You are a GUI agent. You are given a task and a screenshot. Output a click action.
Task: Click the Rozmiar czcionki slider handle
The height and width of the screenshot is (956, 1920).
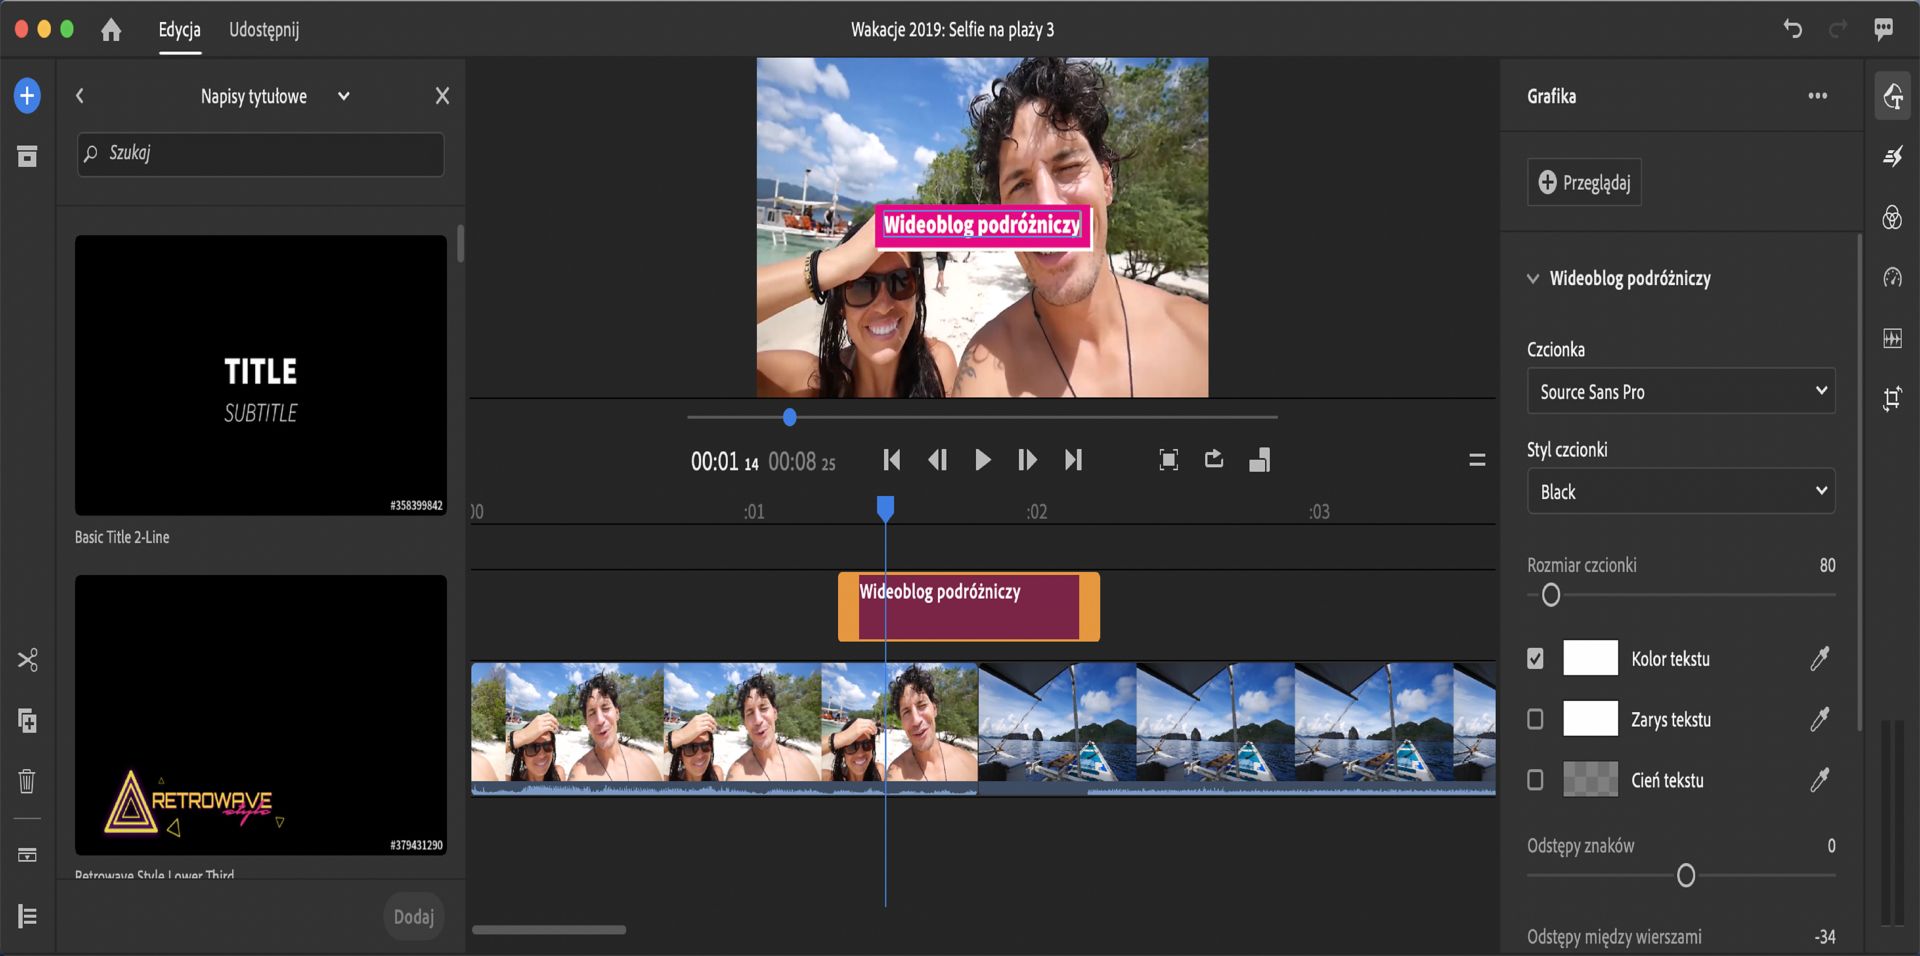point(1551,596)
